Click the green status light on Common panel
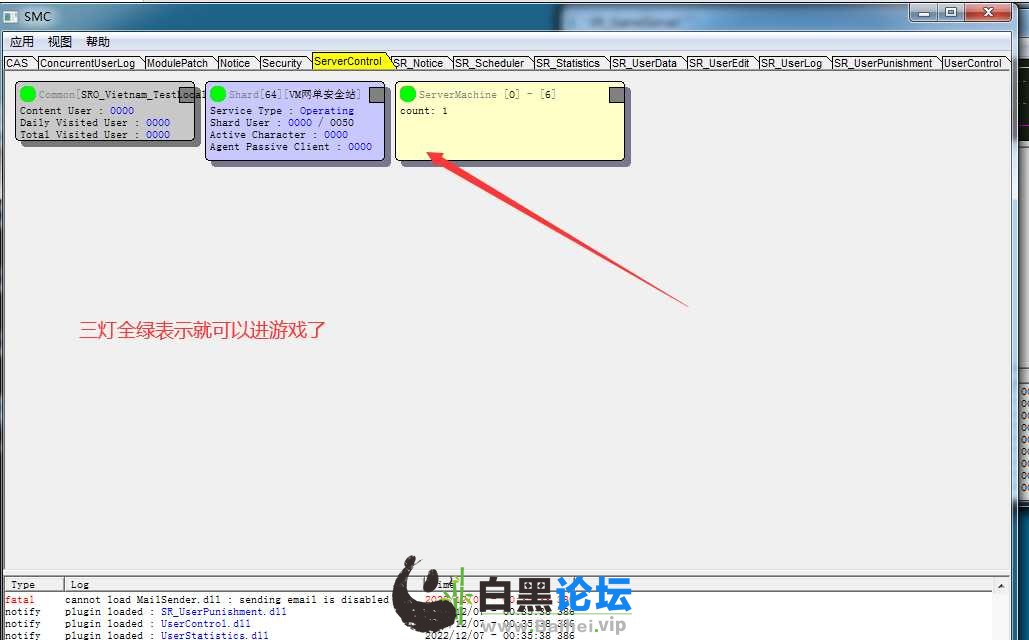The image size is (1029, 640). [x=28, y=94]
